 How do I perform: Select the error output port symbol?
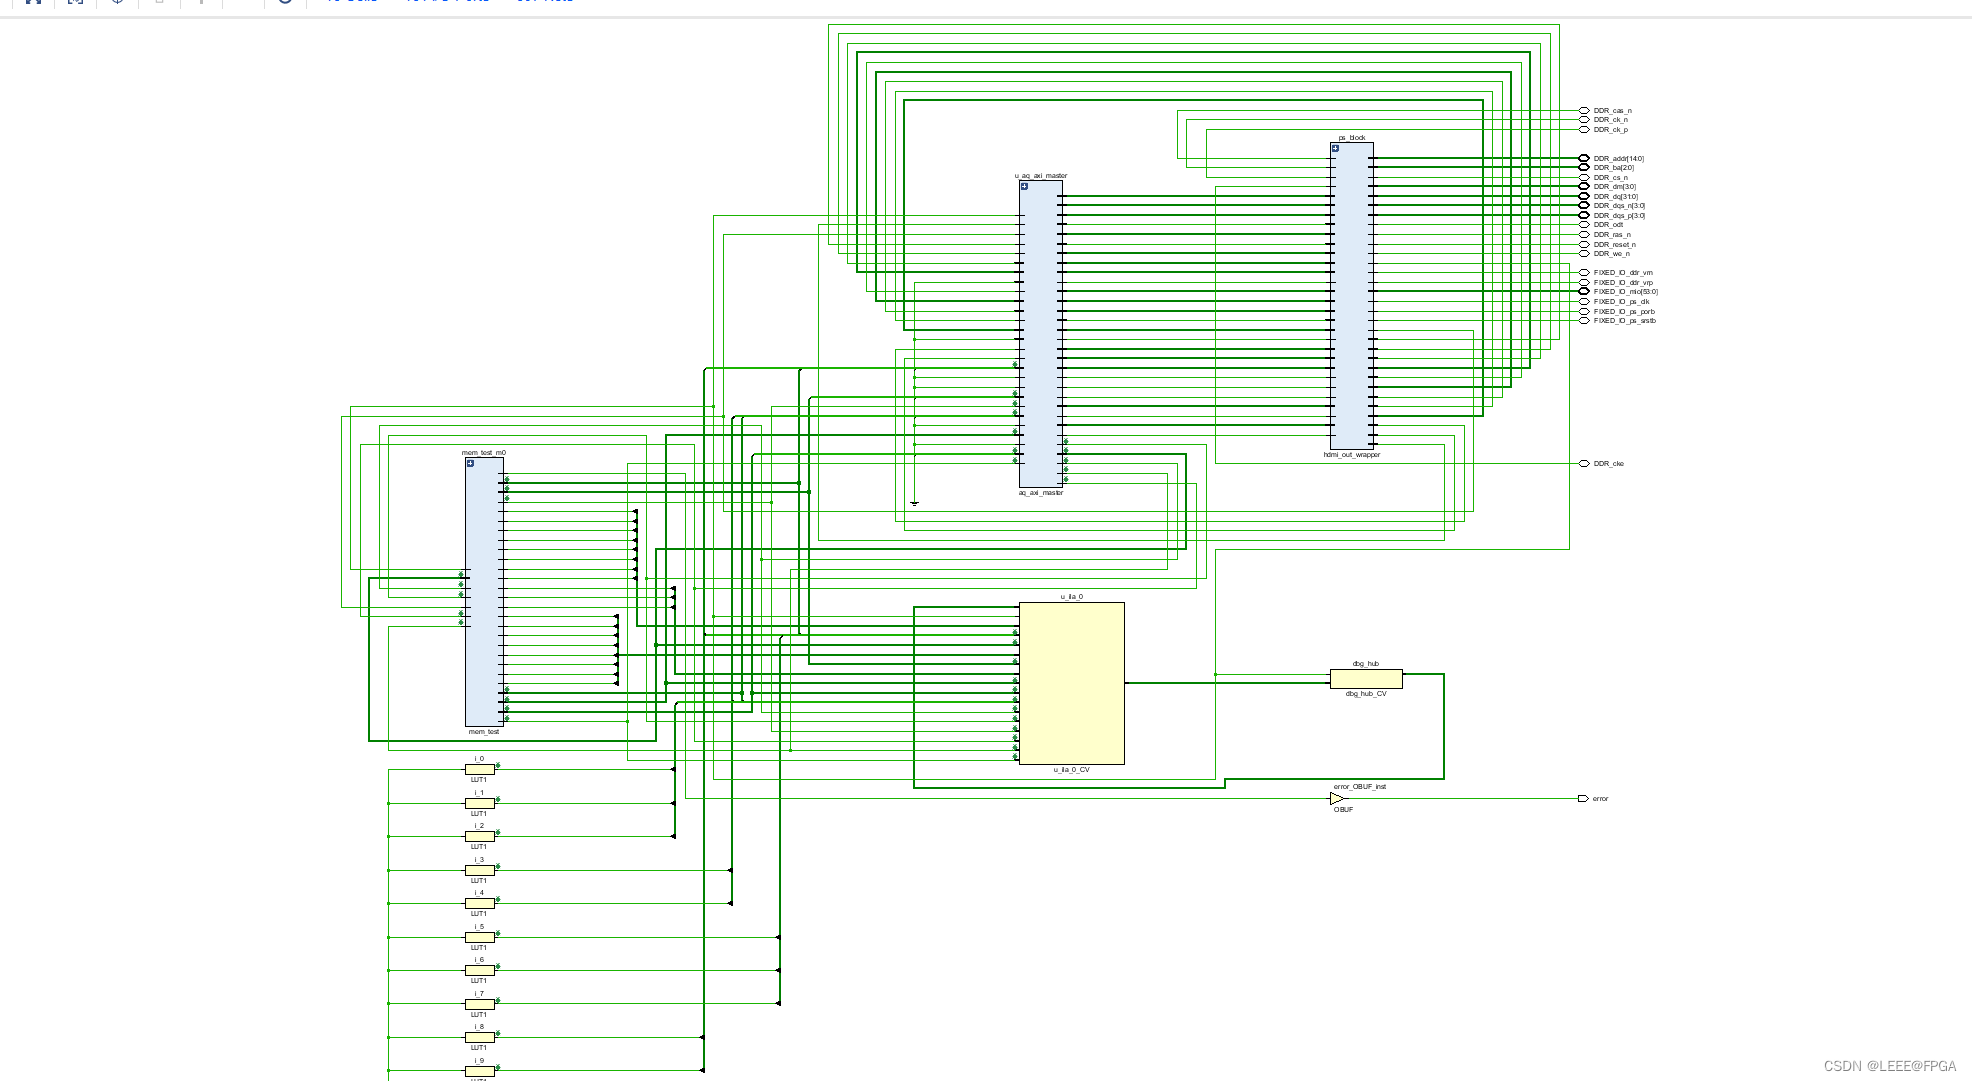[x=1583, y=799]
